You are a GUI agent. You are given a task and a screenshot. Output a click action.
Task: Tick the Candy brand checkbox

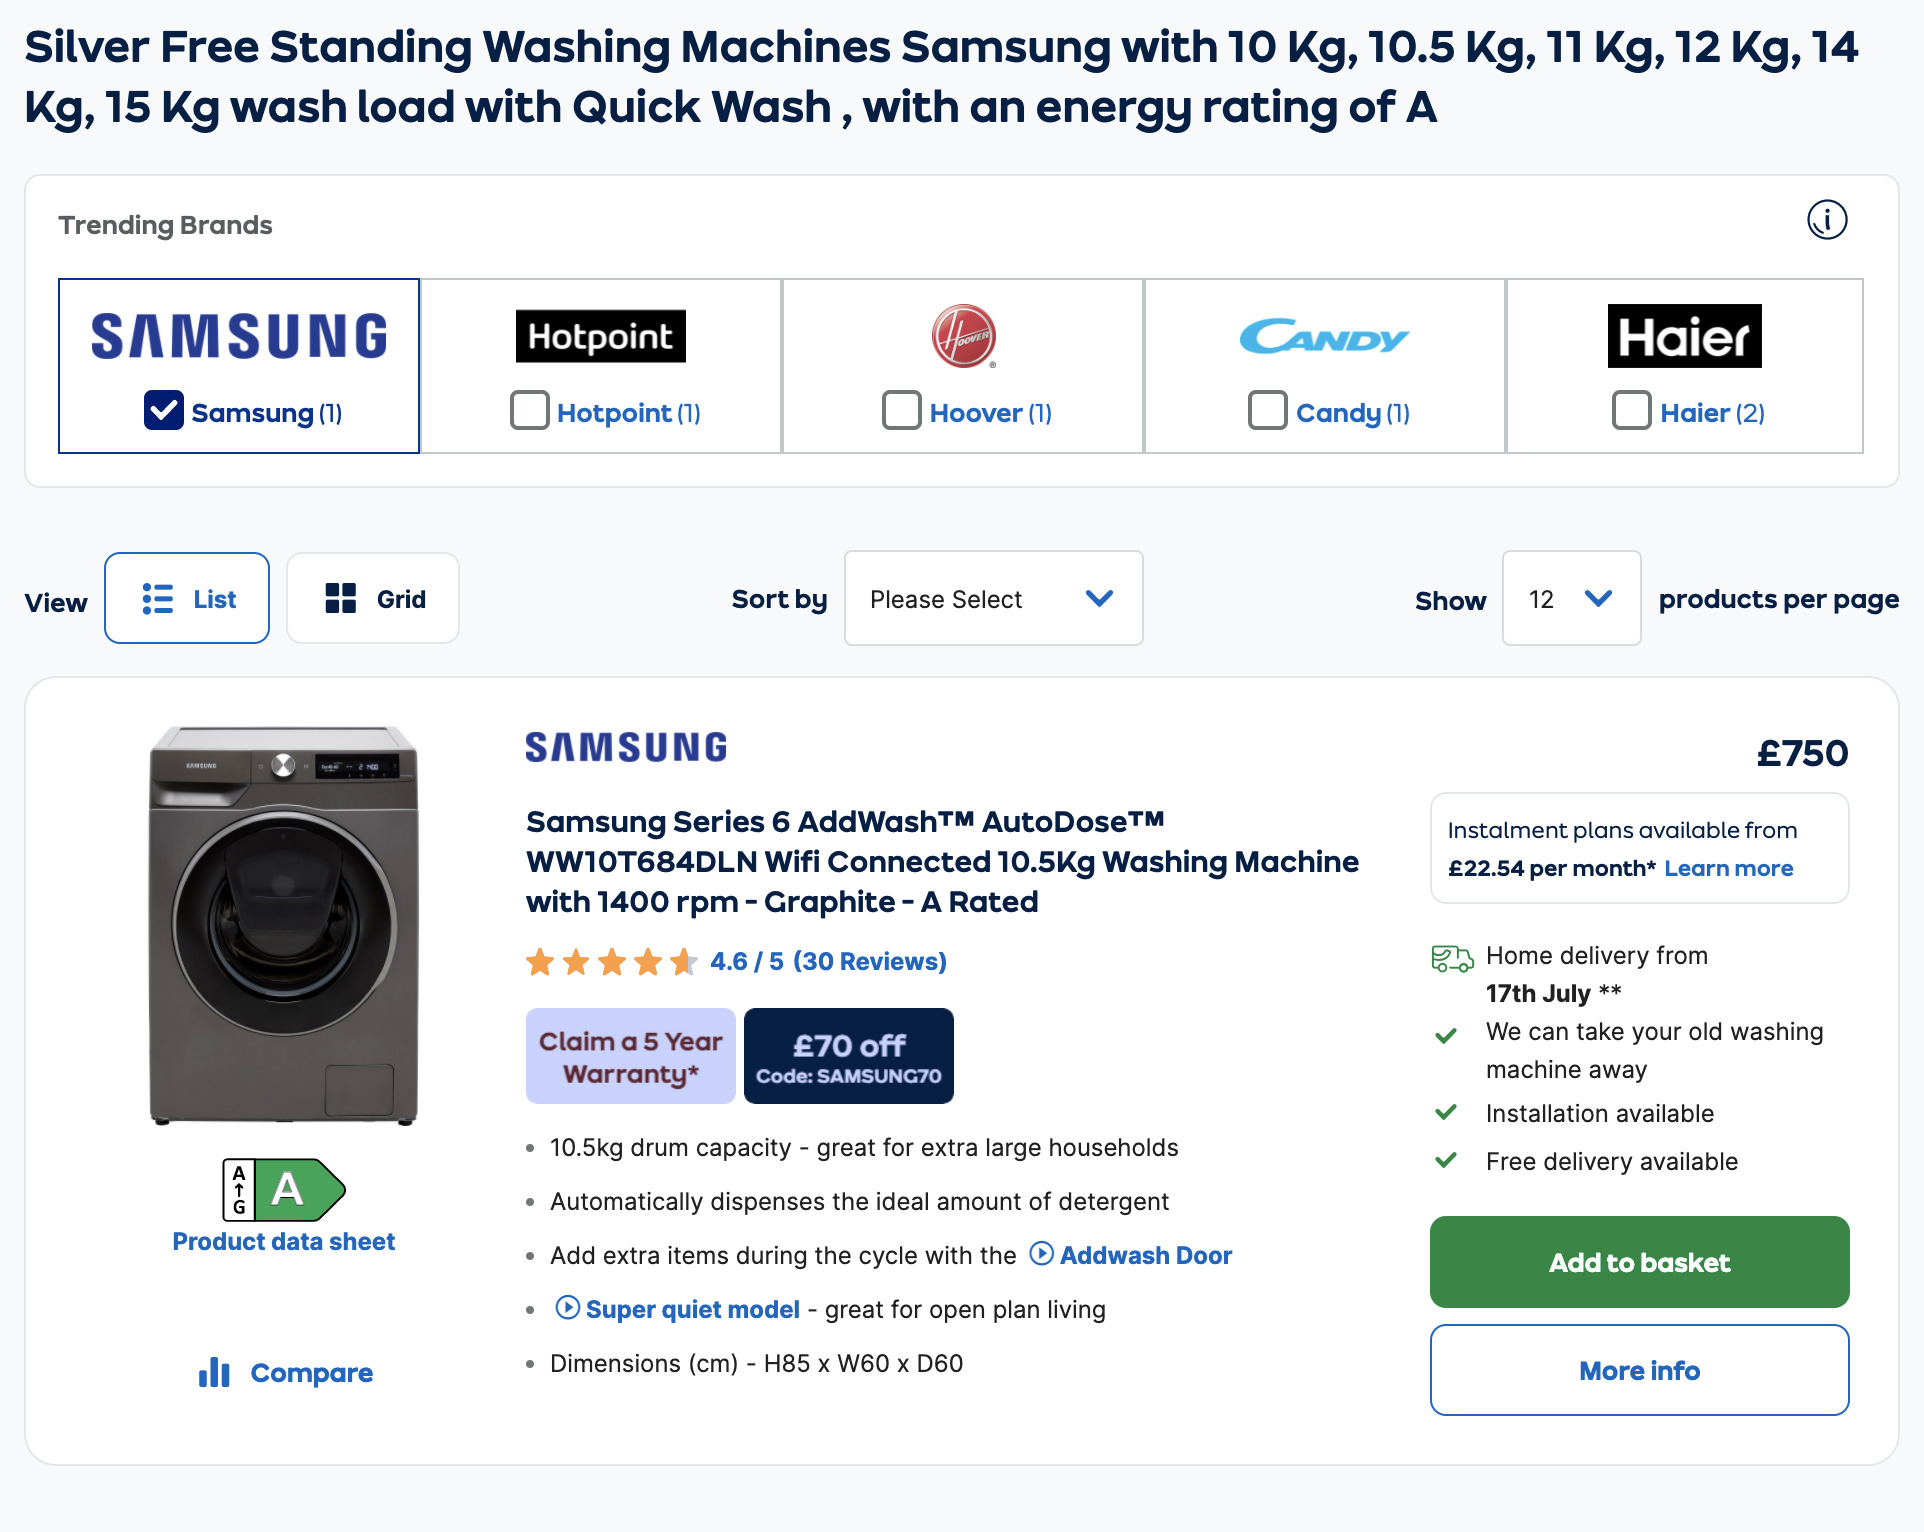(1267, 411)
